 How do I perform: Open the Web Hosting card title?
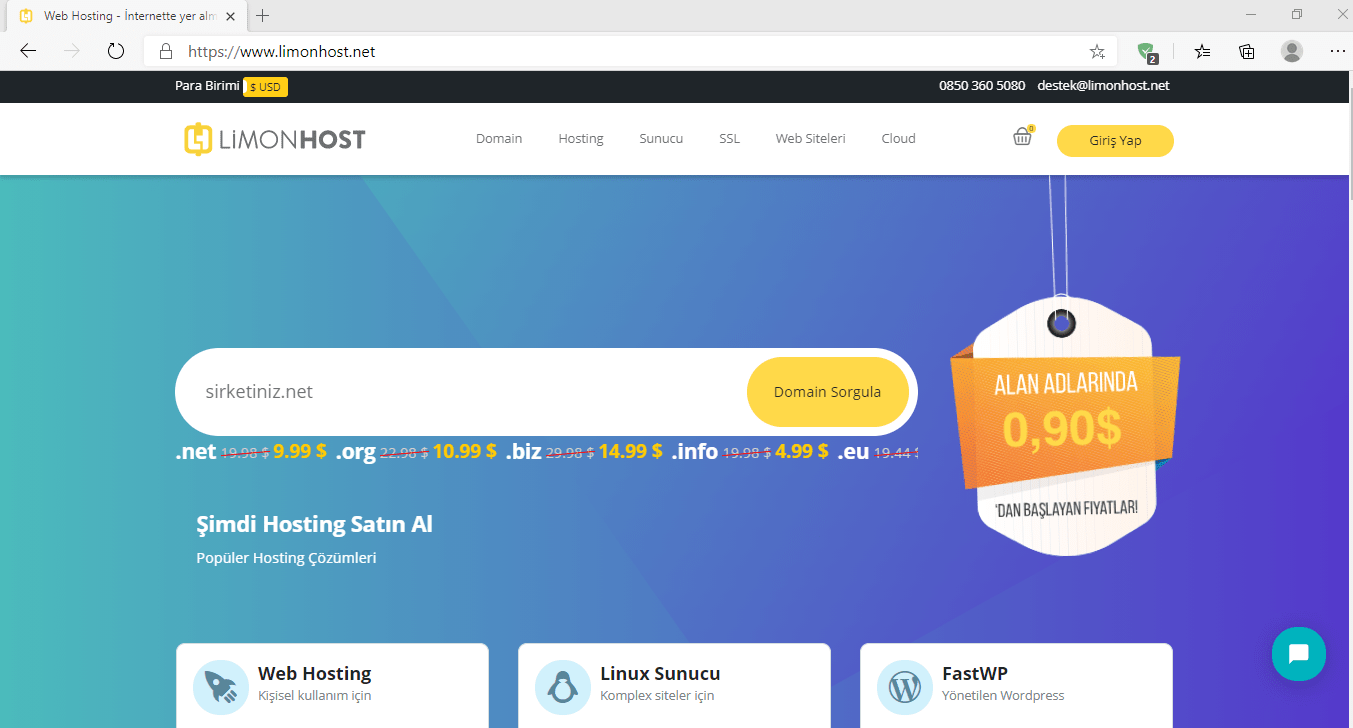tap(314, 674)
